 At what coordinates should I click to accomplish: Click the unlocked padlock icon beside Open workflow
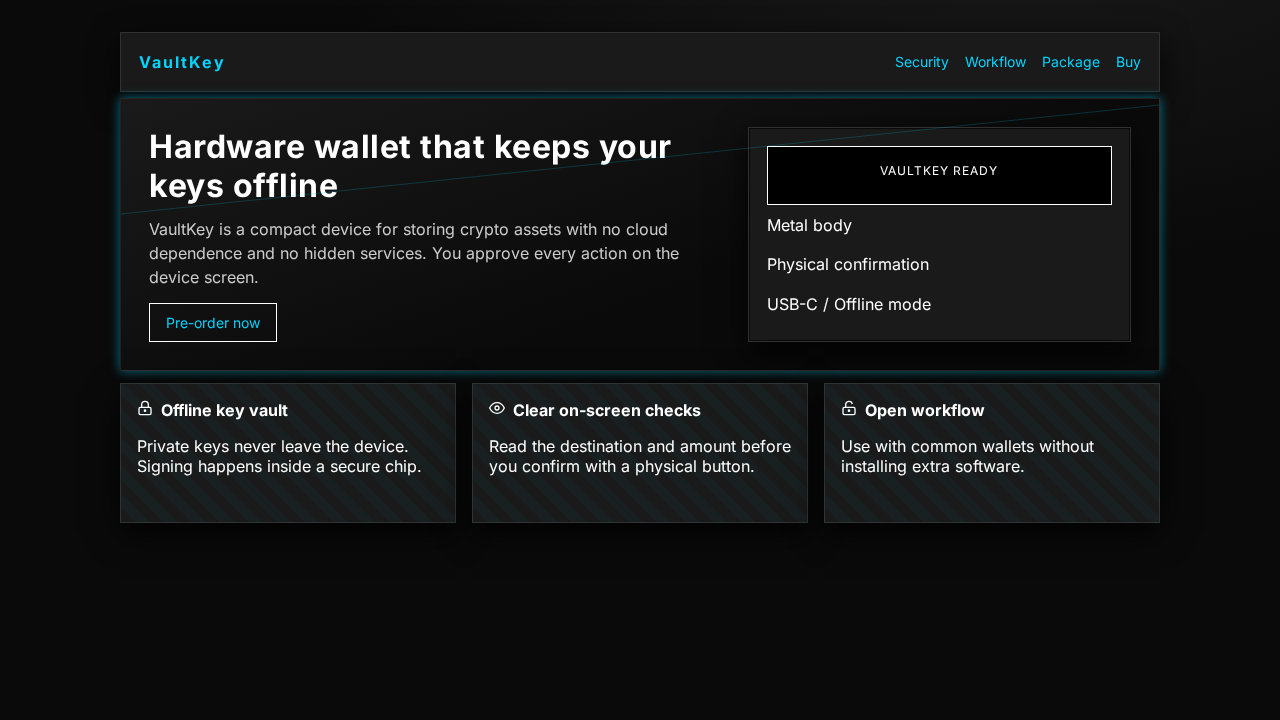point(849,408)
